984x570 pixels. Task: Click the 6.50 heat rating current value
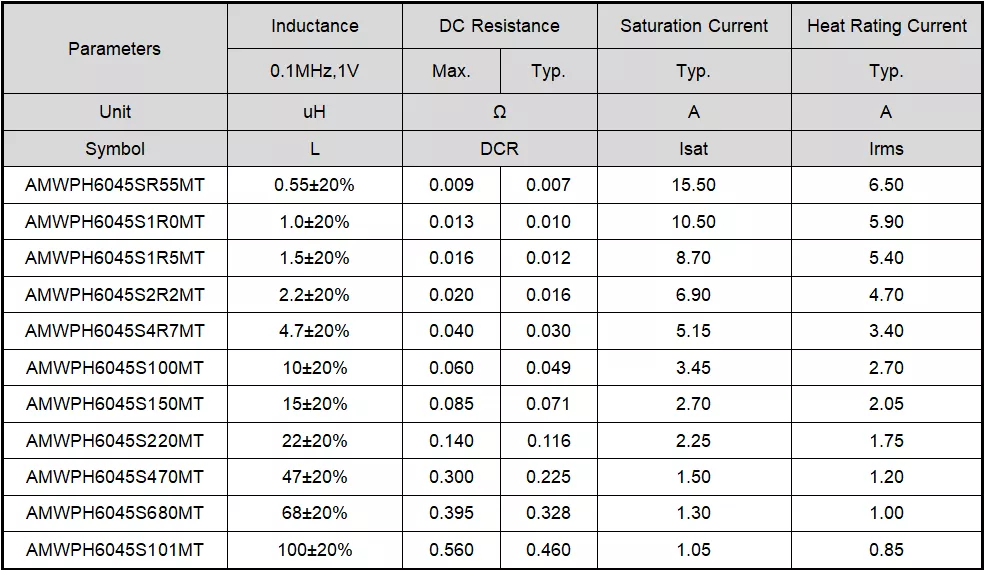point(886,185)
